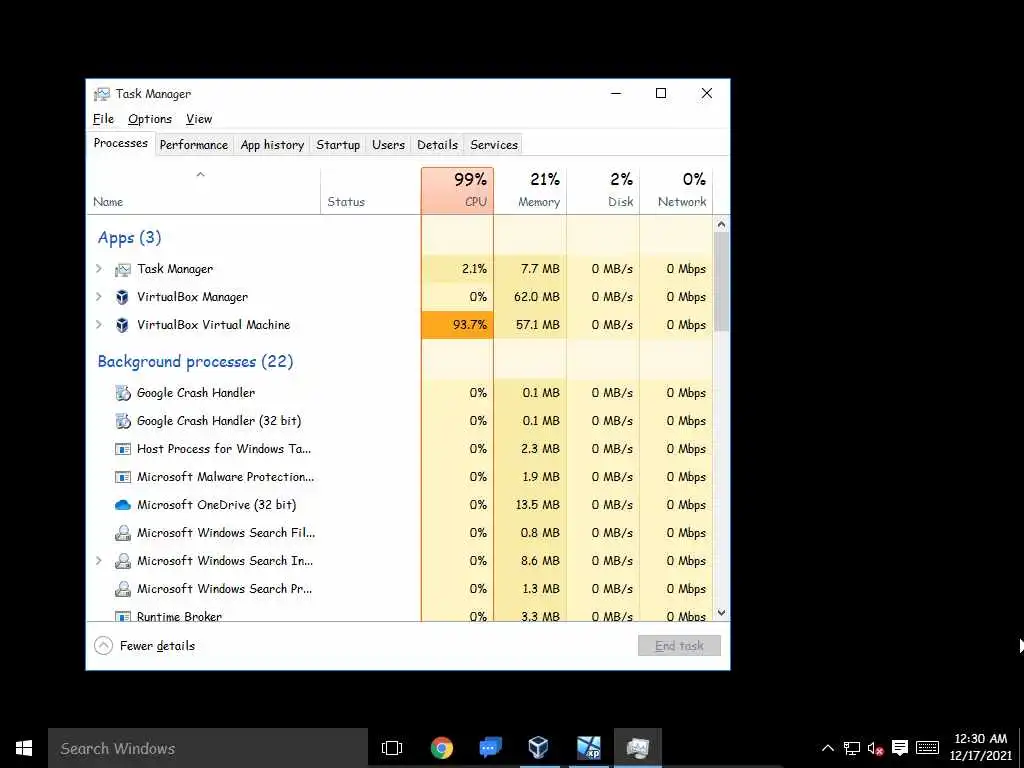Click Host Process for Windows Tasks icon

click(123, 449)
